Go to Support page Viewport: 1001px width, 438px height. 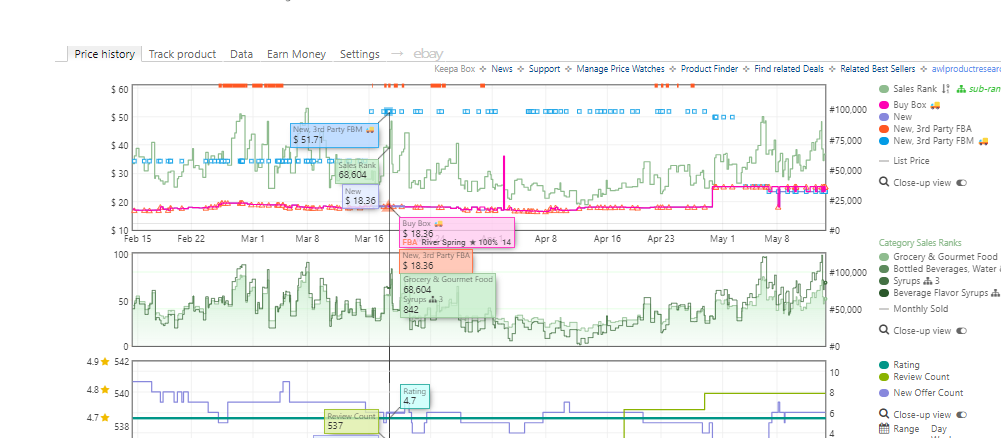545,69
